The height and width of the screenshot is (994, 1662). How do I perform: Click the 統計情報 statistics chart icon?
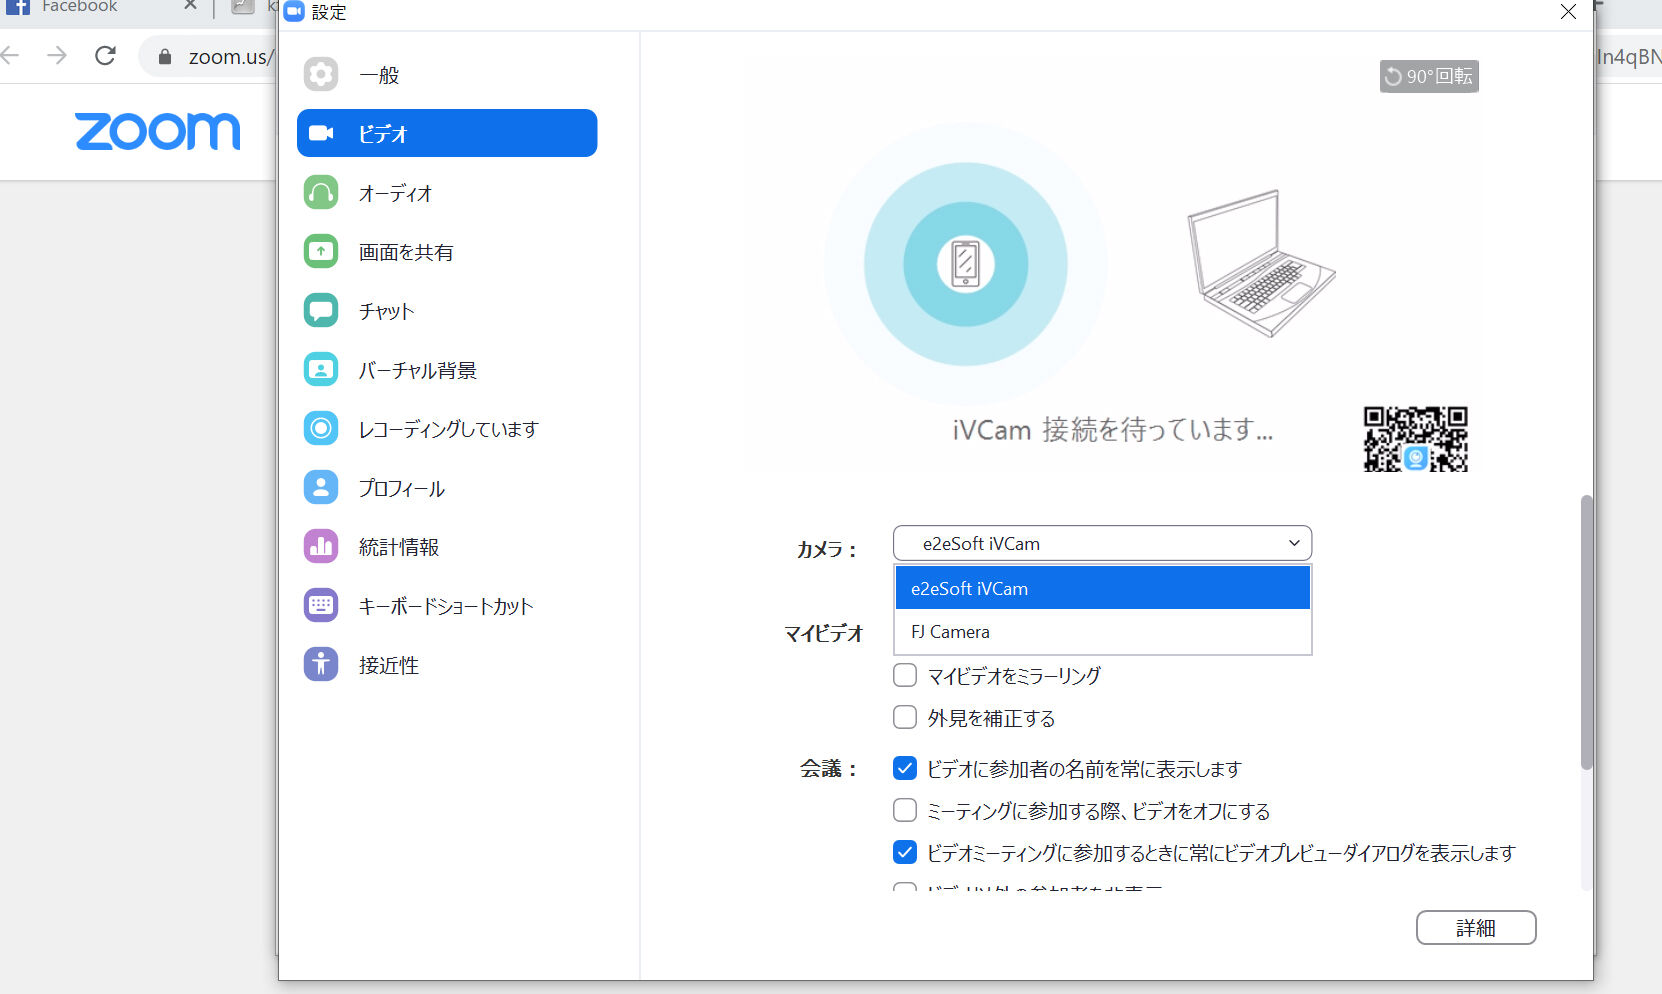(x=321, y=546)
